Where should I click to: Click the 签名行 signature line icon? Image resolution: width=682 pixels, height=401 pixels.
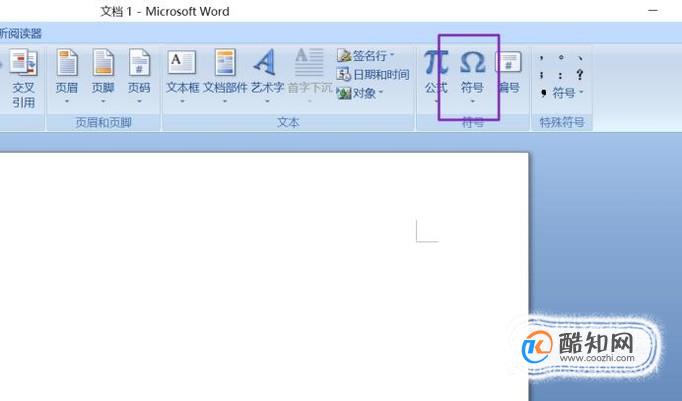click(x=344, y=56)
